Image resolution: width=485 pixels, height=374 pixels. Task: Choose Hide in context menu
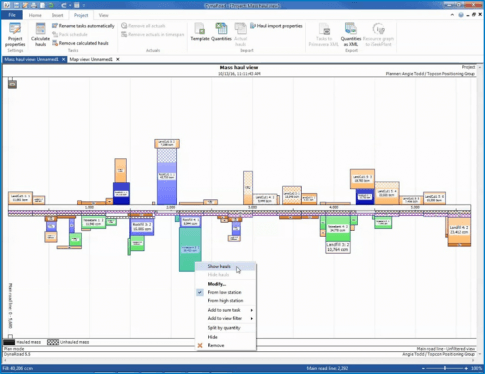click(226, 337)
